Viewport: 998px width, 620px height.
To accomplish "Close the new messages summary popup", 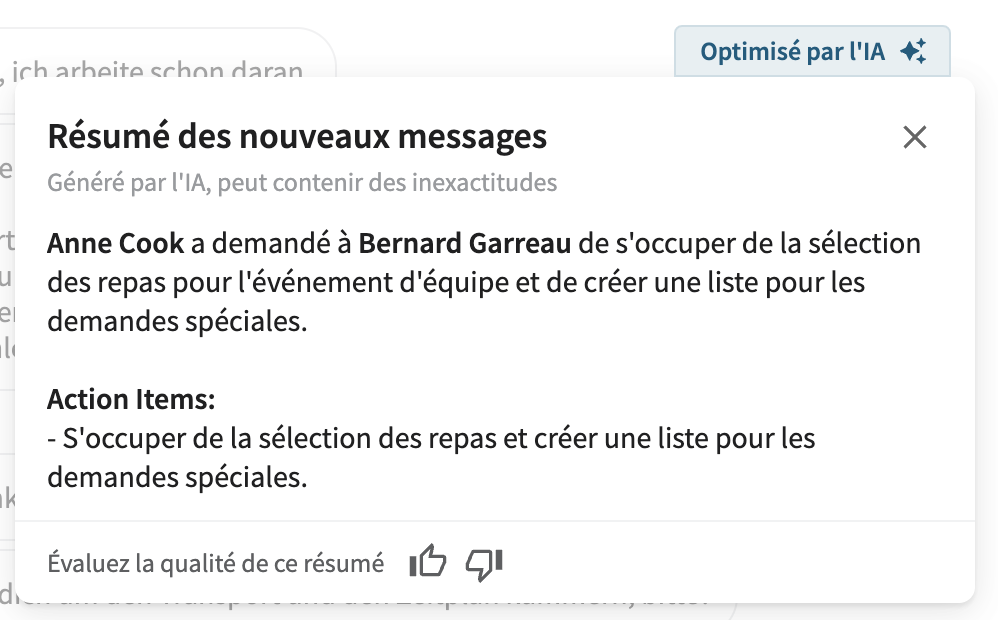I will tap(914, 137).
